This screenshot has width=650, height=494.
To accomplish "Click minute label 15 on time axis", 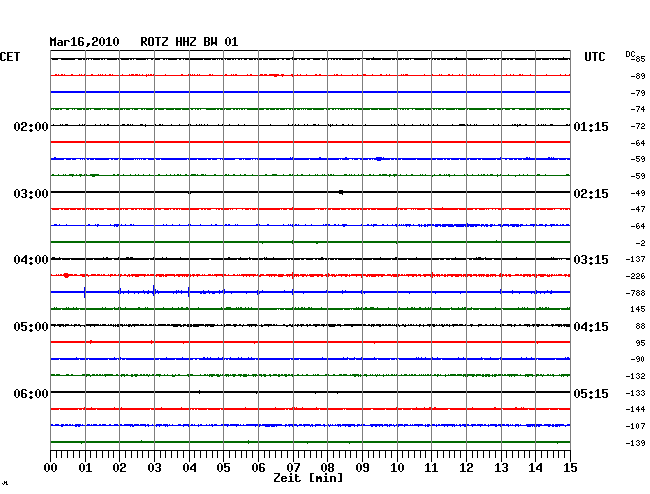I will [x=570, y=468].
